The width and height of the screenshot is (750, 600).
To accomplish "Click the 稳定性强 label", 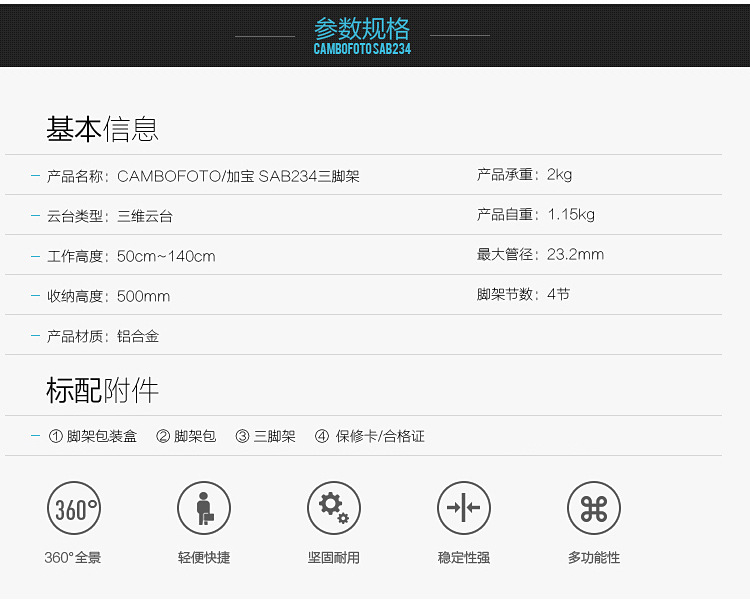I will click(464, 558).
